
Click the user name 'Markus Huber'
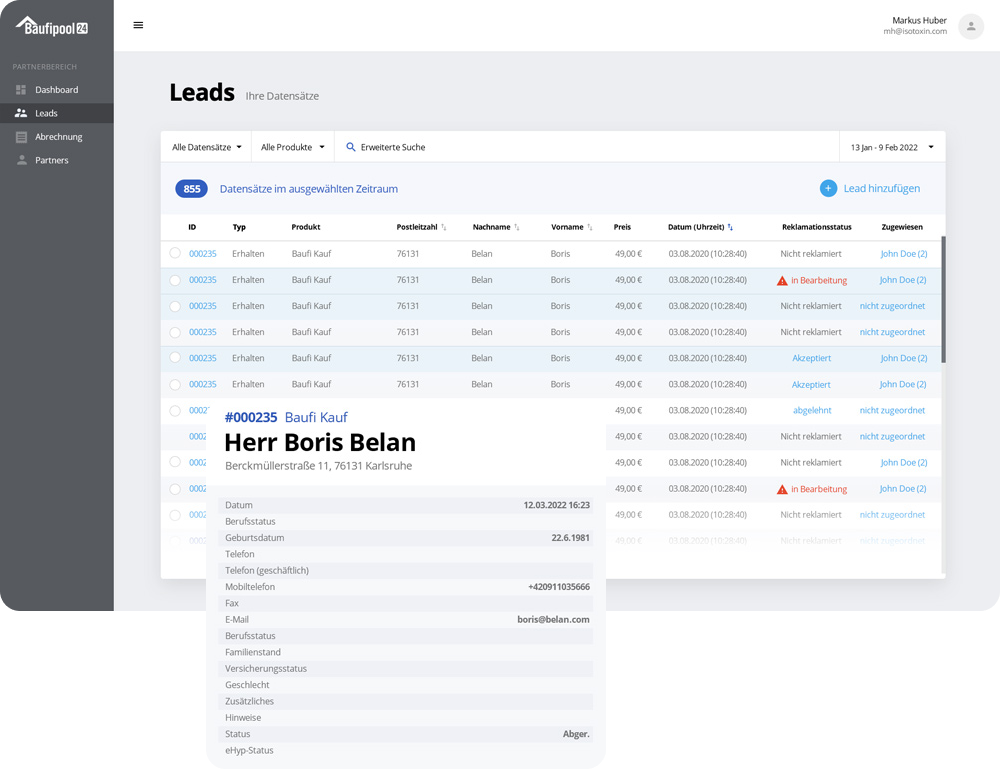click(919, 20)
